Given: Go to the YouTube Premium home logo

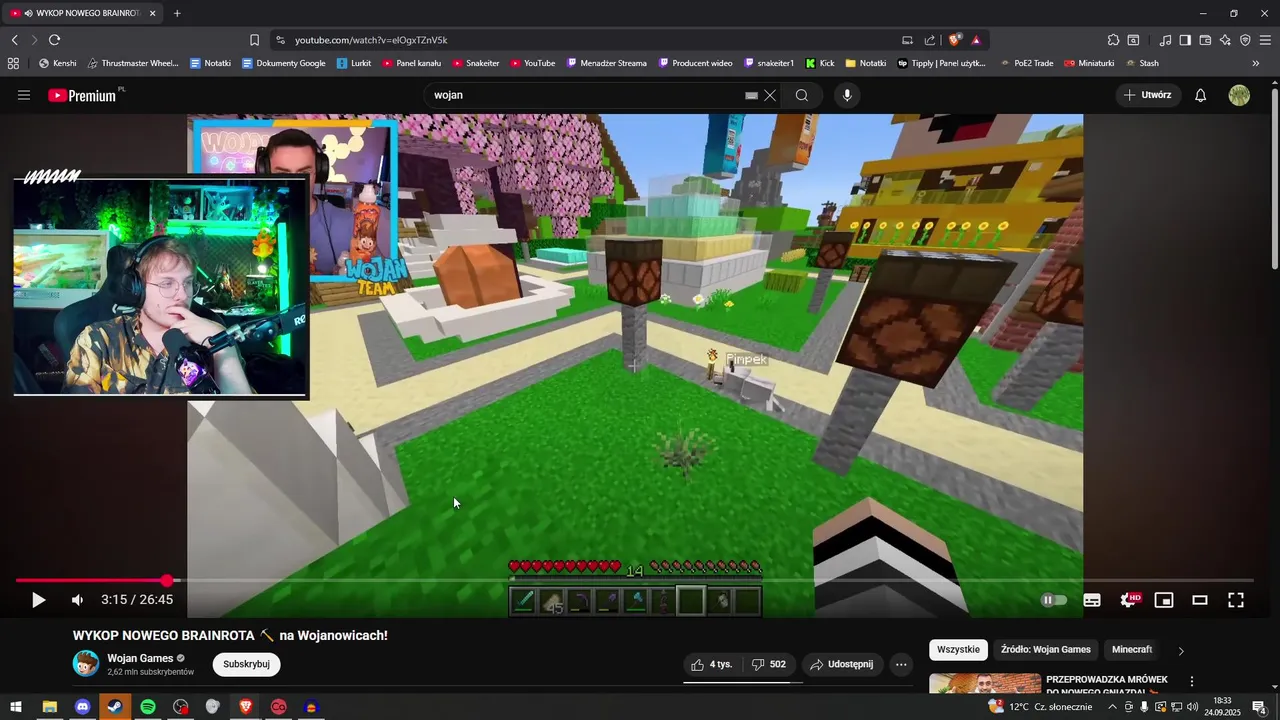Looking at the screenshot, I should point(82,95).
